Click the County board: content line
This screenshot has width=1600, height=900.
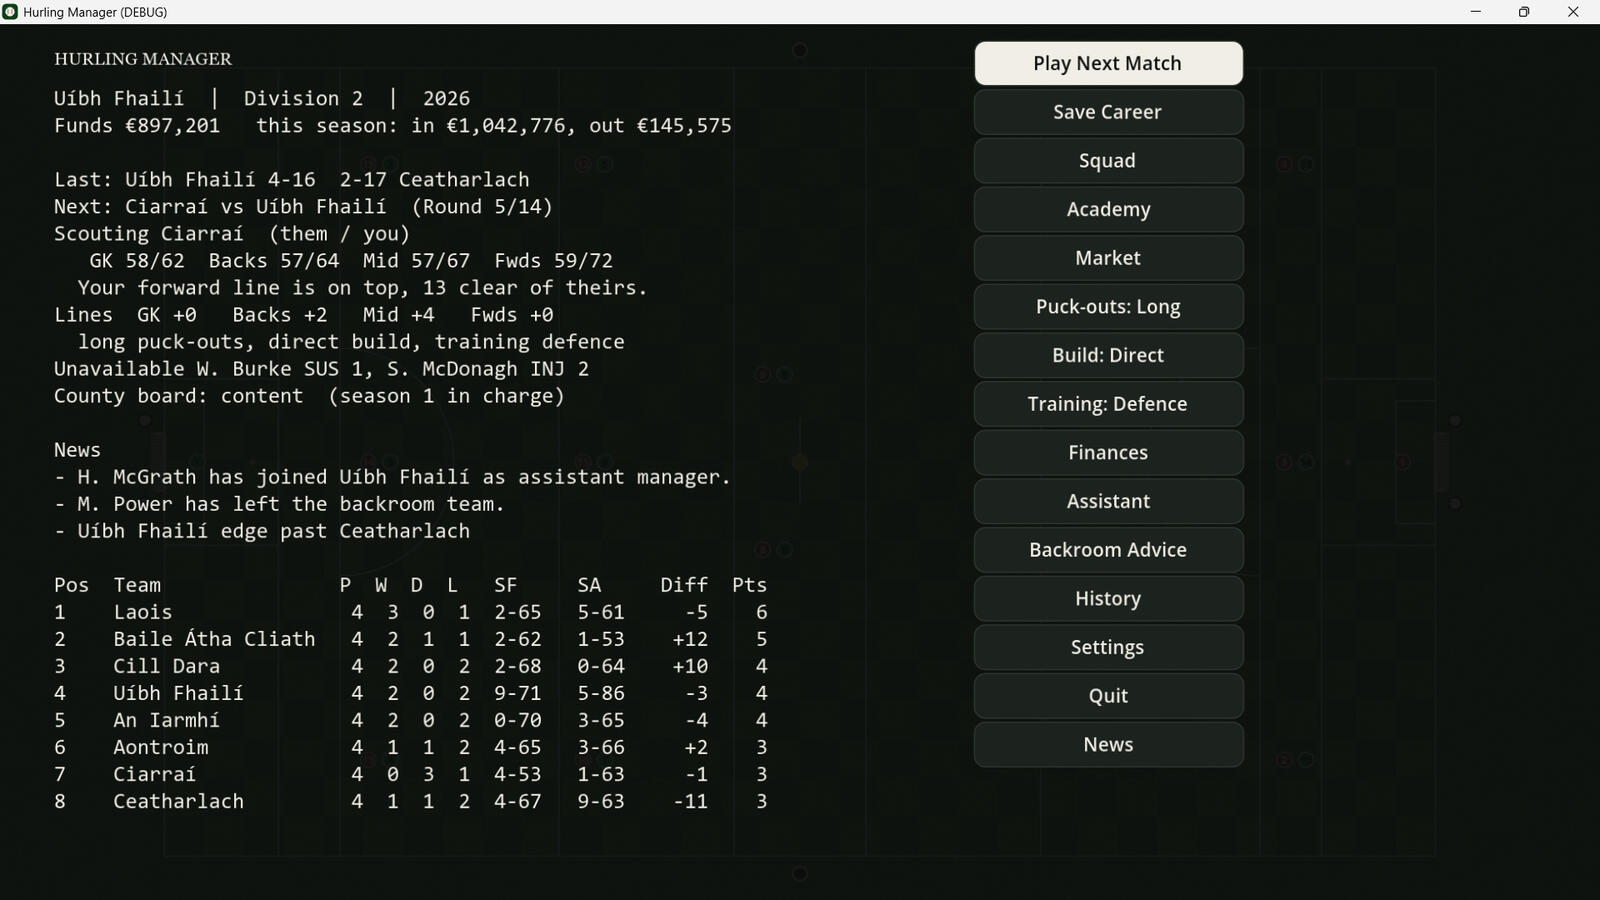coord(310,396)
